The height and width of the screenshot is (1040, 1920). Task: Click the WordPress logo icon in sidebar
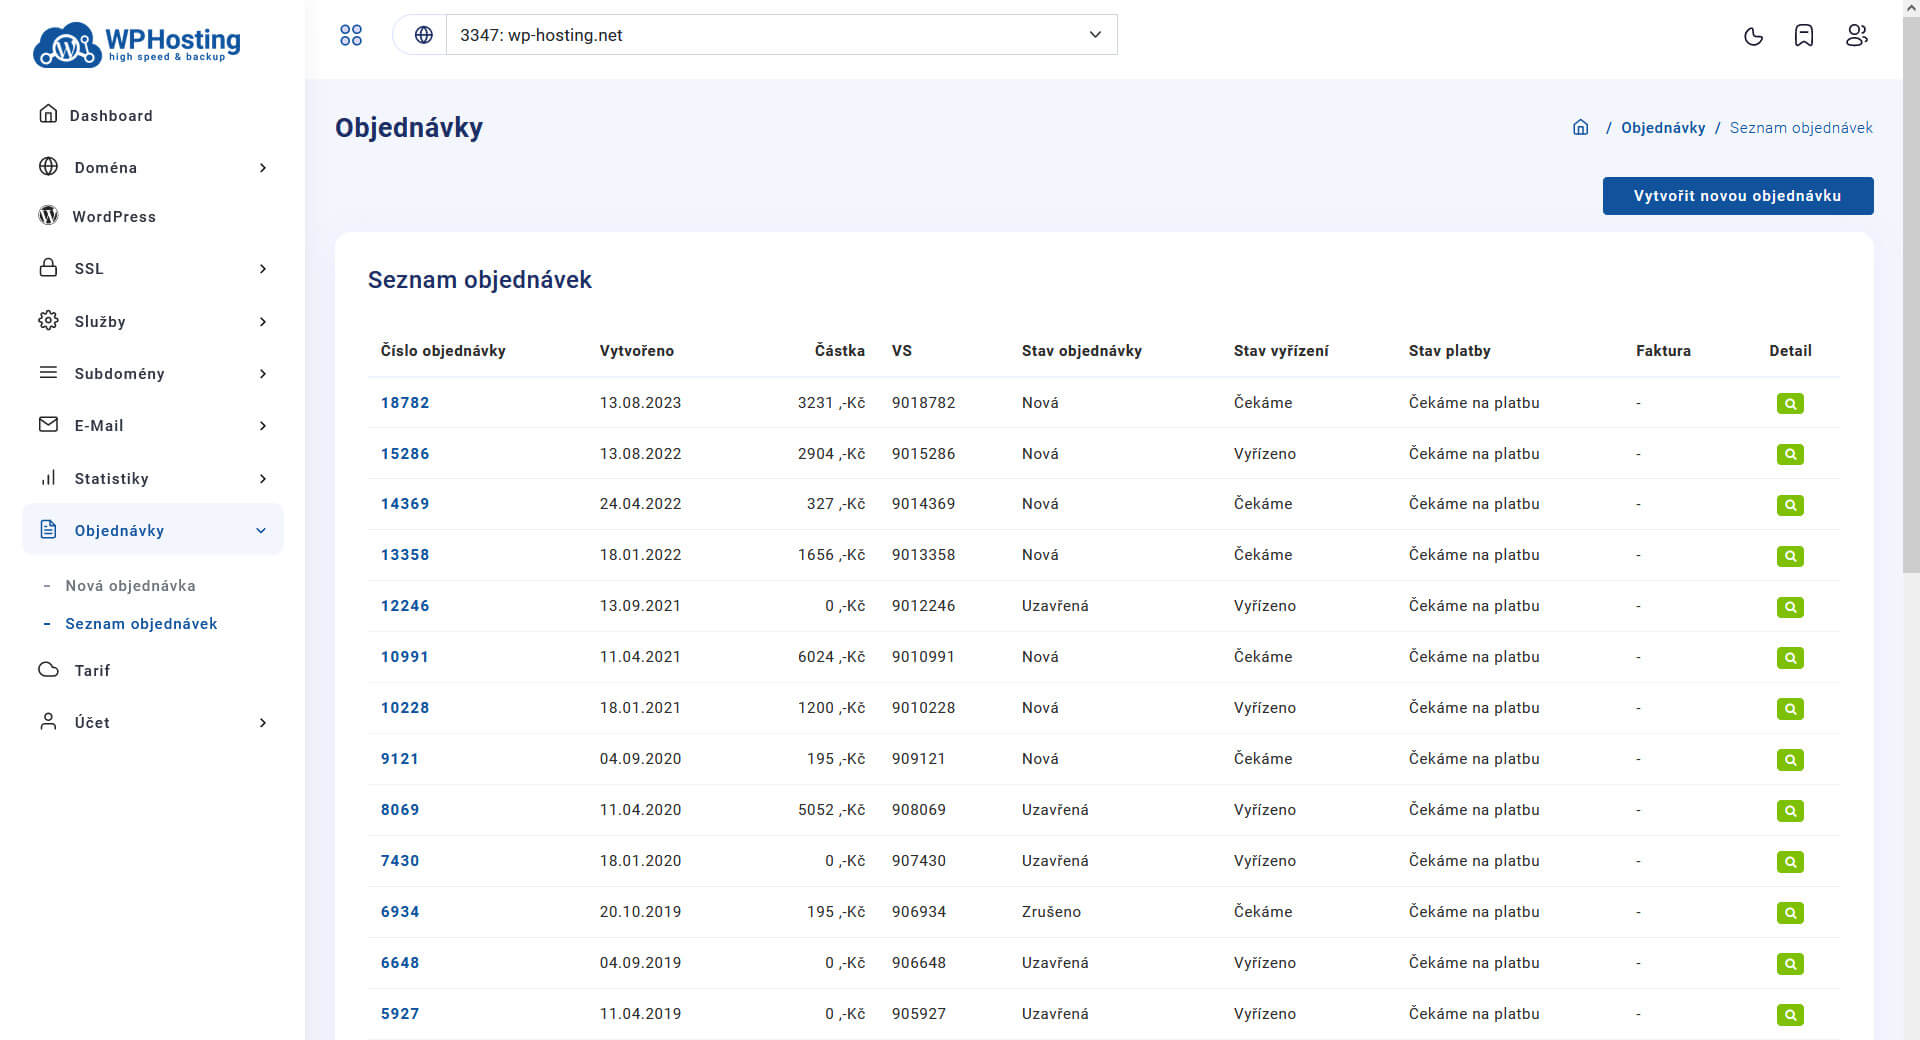coord(48,215)
